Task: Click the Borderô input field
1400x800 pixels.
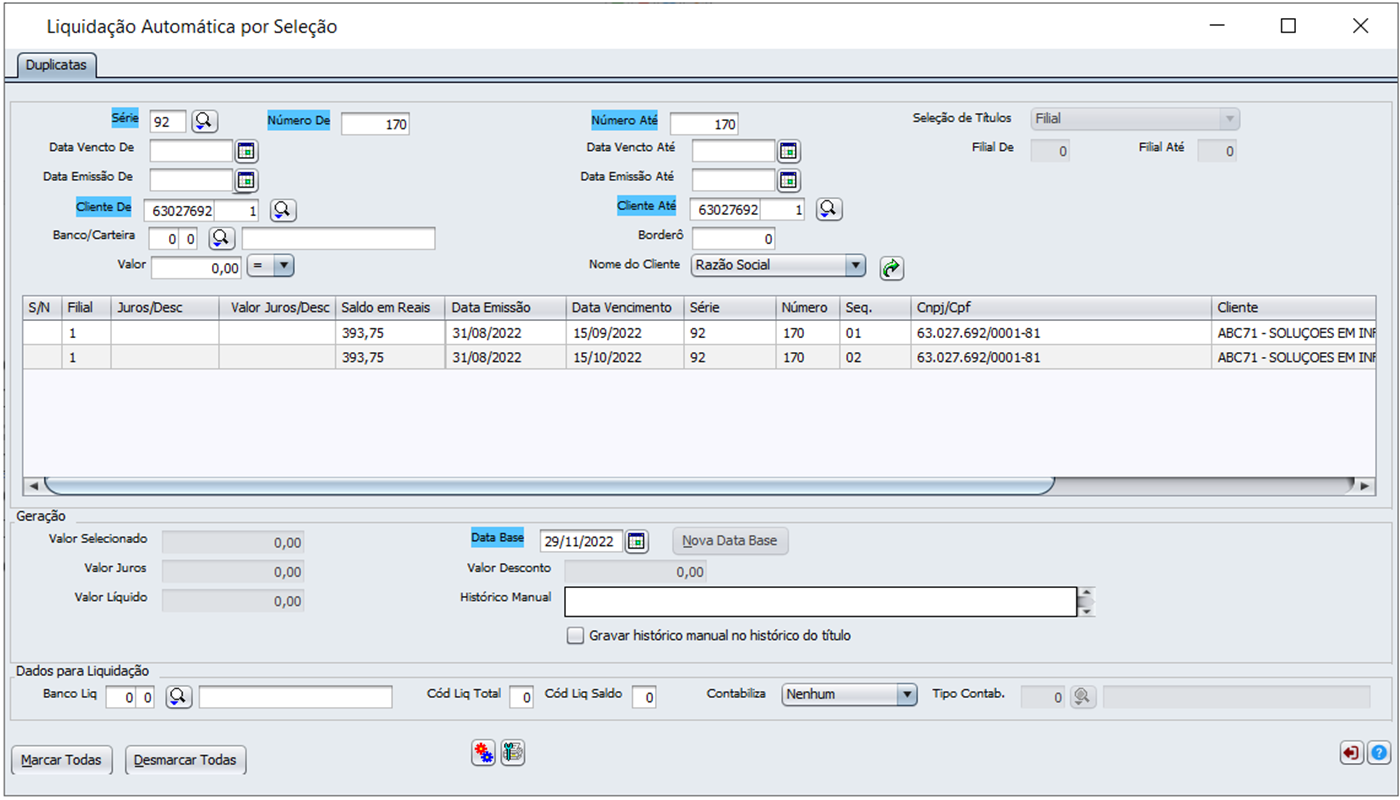Action: click(734, 238)
